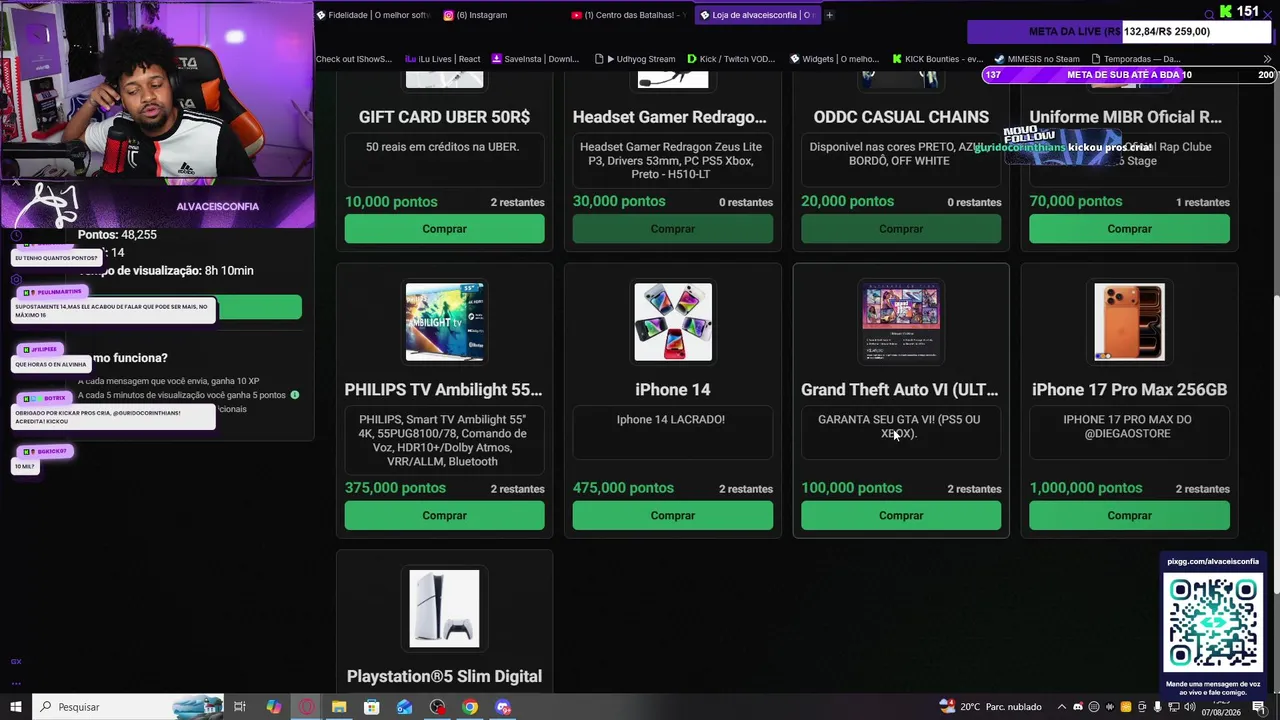Screen dimensions: 1280x720
Task: Buy the Uniforme MIBR Oficial reward
Action: pyautogui.click(x=1129, y=229)
